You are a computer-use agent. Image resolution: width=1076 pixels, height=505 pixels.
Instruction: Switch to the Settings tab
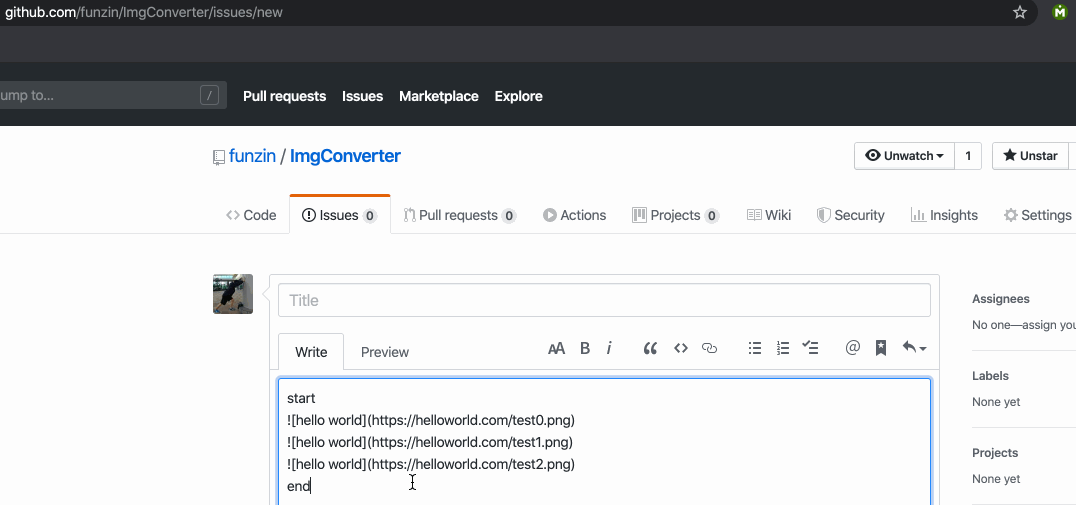(1037, 215)
